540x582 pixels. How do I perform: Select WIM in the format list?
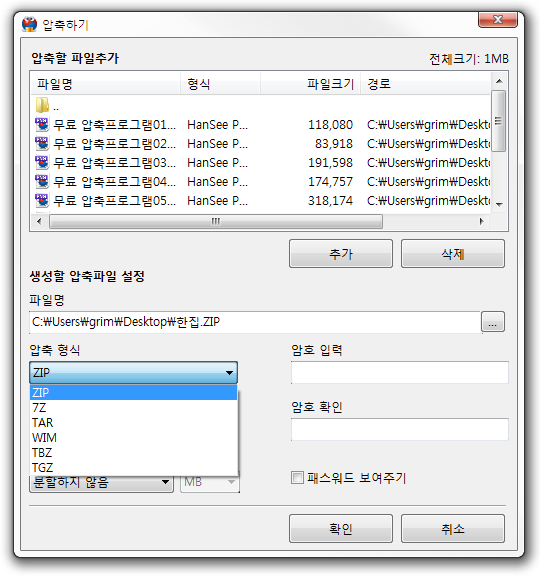[x=133, y=438]
